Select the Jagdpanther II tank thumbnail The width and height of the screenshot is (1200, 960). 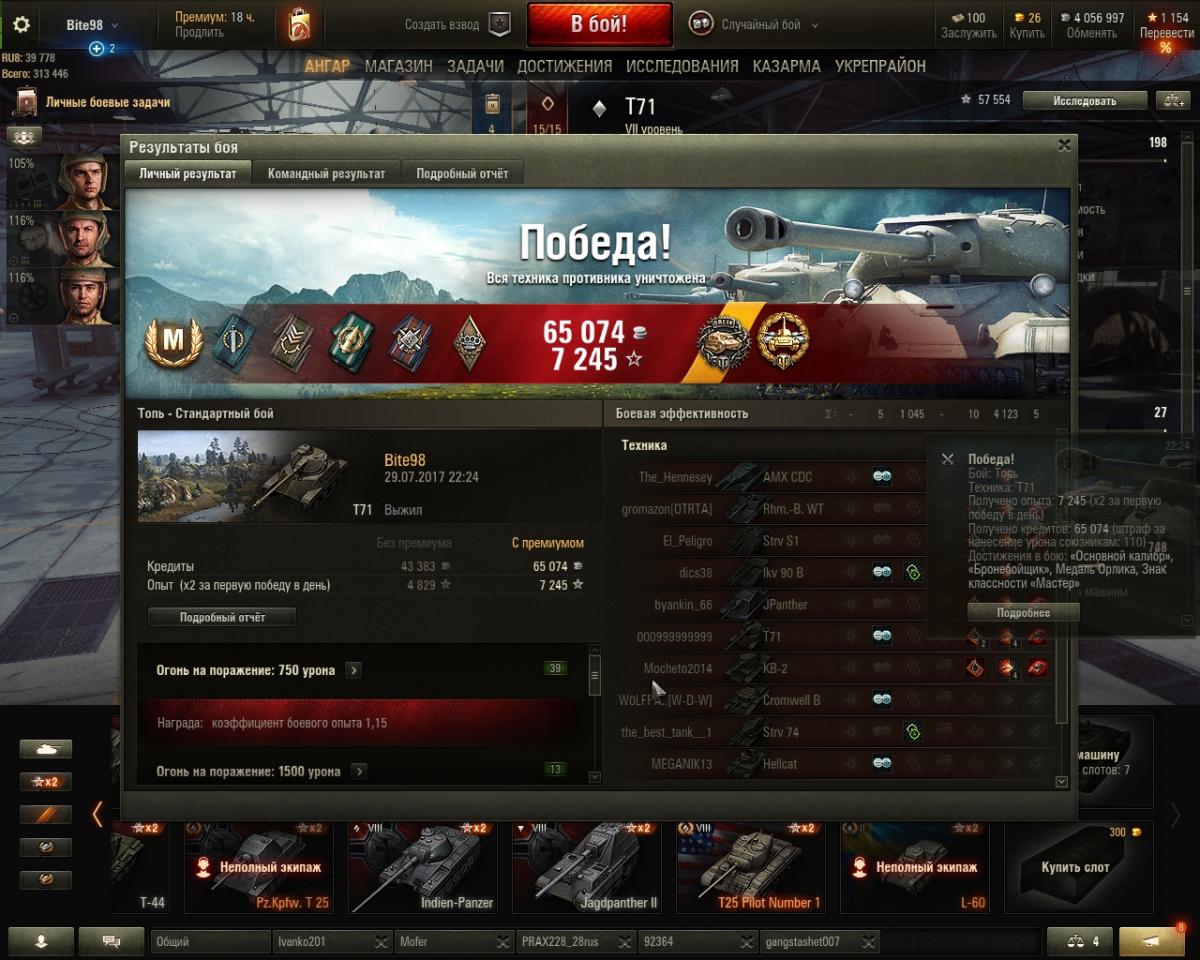pos(591,867)
